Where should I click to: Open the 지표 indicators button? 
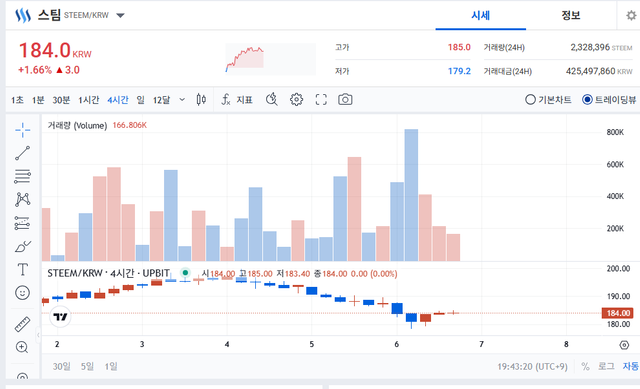[237, 100]
